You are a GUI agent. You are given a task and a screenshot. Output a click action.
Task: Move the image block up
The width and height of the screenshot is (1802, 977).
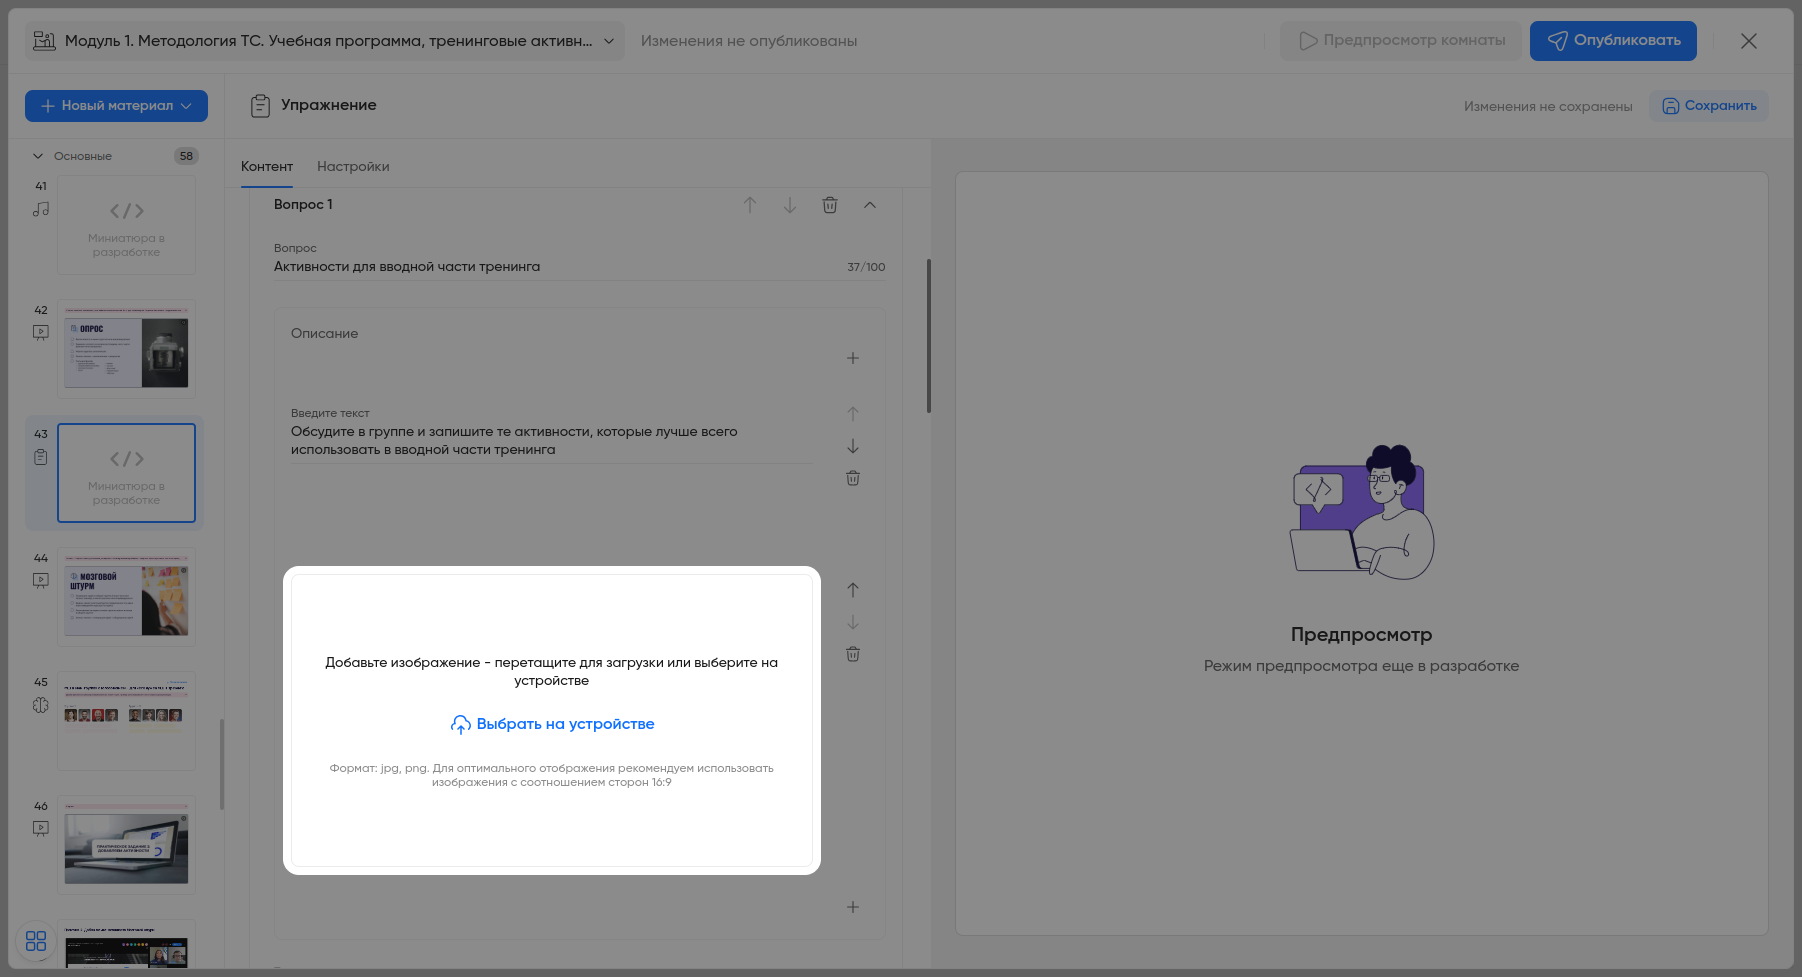853,590
